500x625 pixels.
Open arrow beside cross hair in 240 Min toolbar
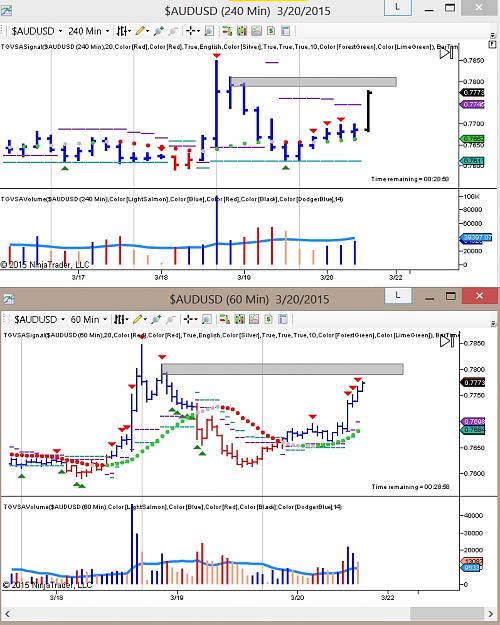(x=198, y=31)
